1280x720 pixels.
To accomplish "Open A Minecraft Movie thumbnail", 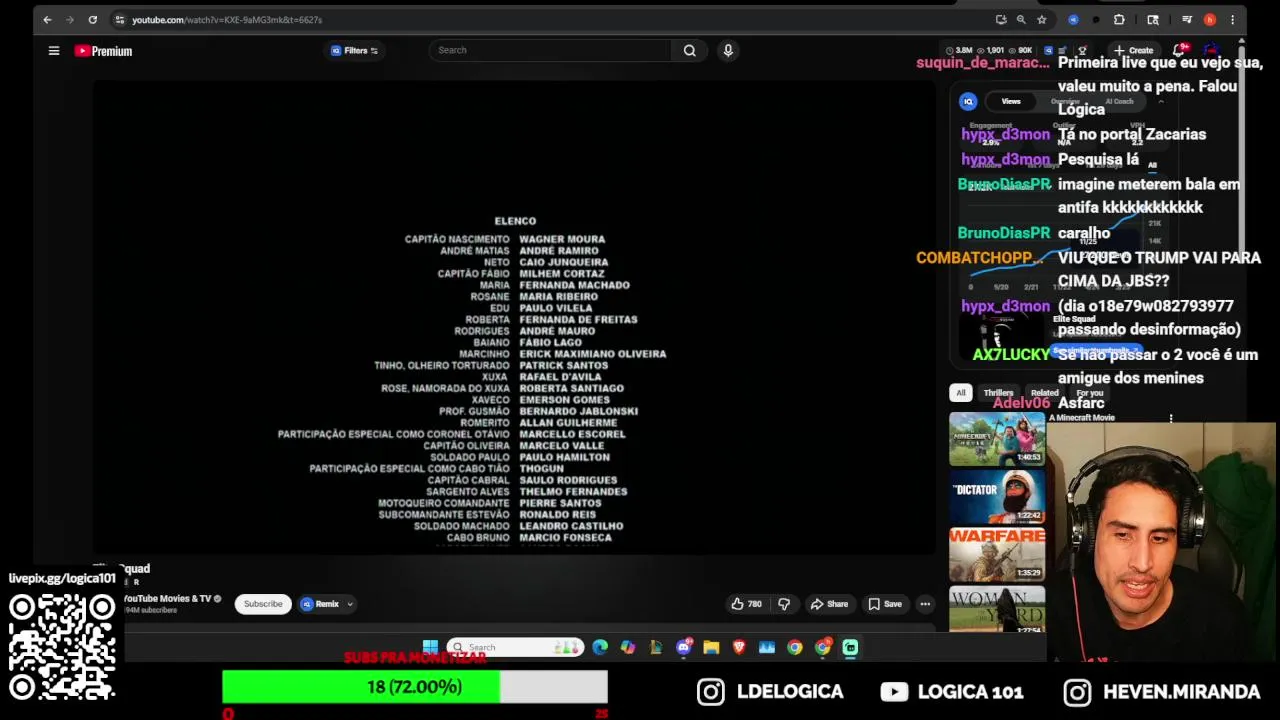I will [x=997, y=439].
